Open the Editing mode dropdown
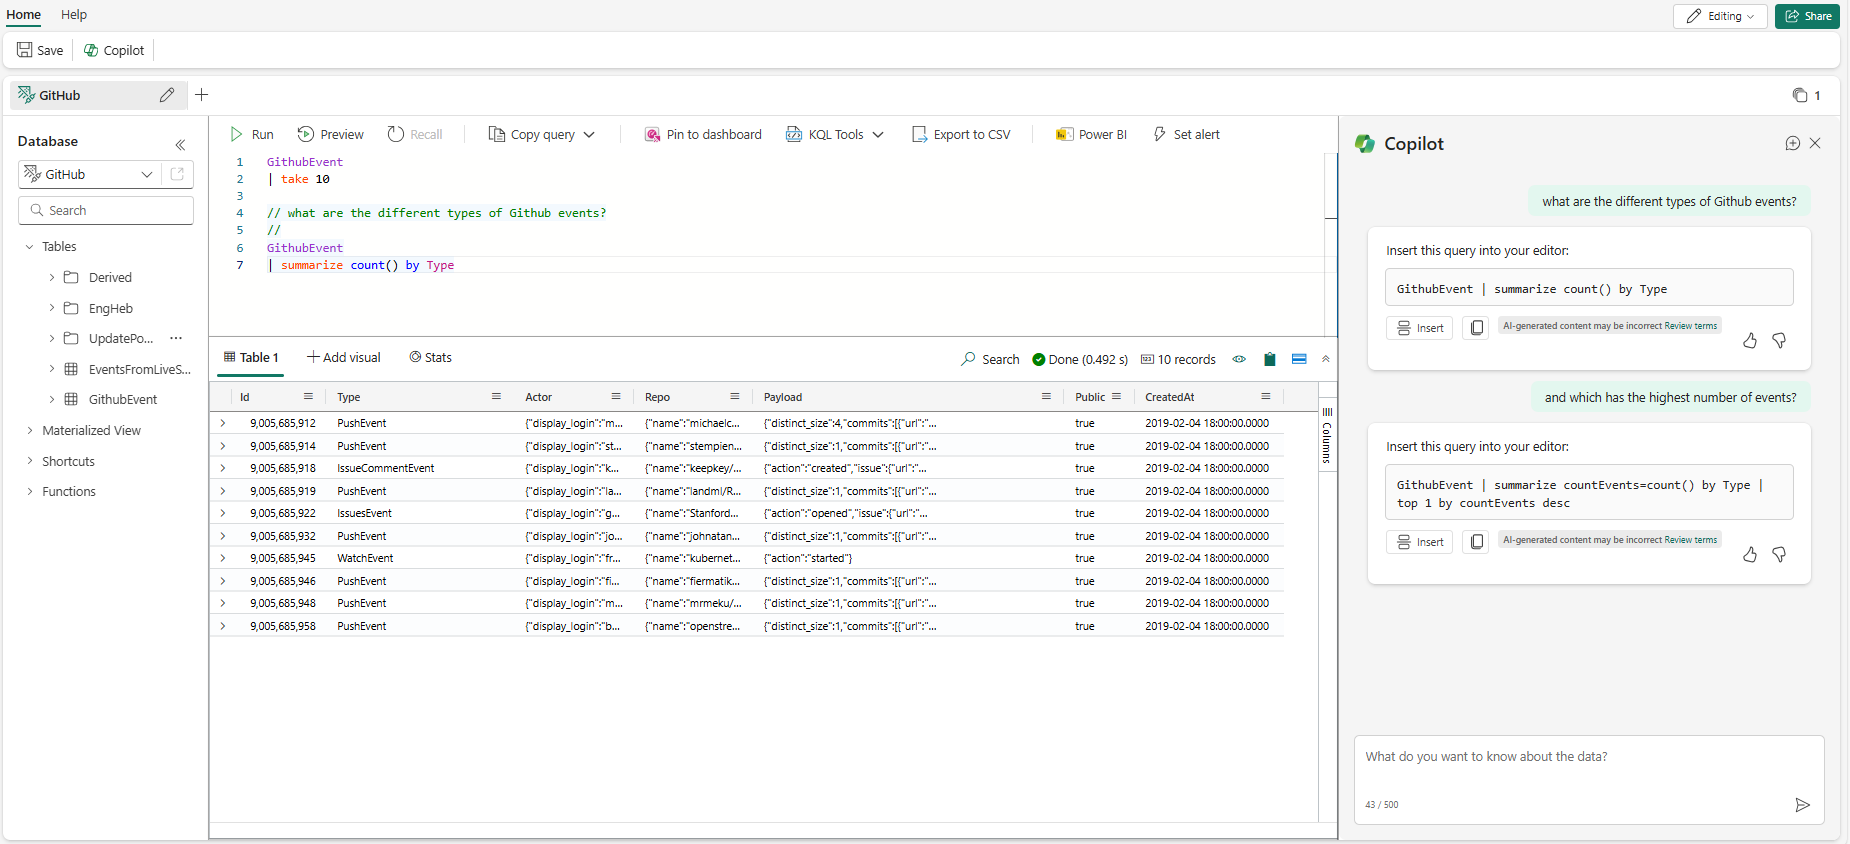Viewport: 1850px width, 844px height. (x=1720, y=16)
